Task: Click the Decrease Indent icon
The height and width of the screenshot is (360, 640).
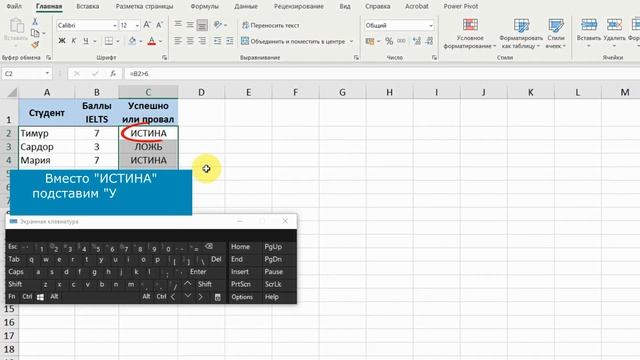Action: (x=218, y=41)
